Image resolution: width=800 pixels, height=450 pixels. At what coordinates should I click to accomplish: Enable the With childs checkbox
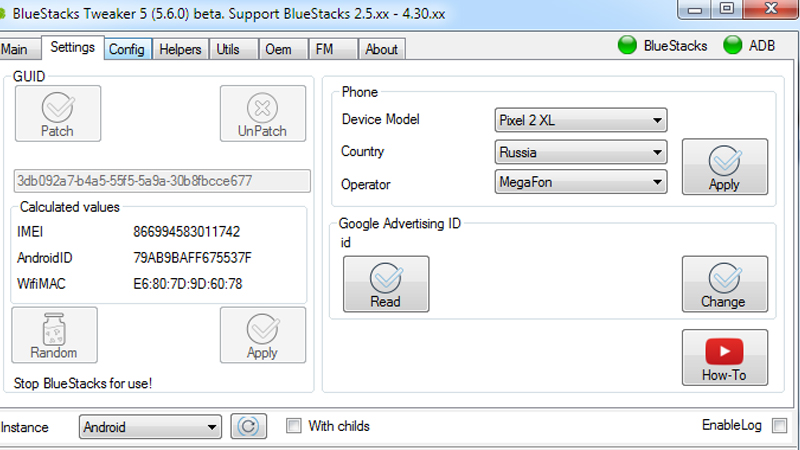tap(293, 426)
